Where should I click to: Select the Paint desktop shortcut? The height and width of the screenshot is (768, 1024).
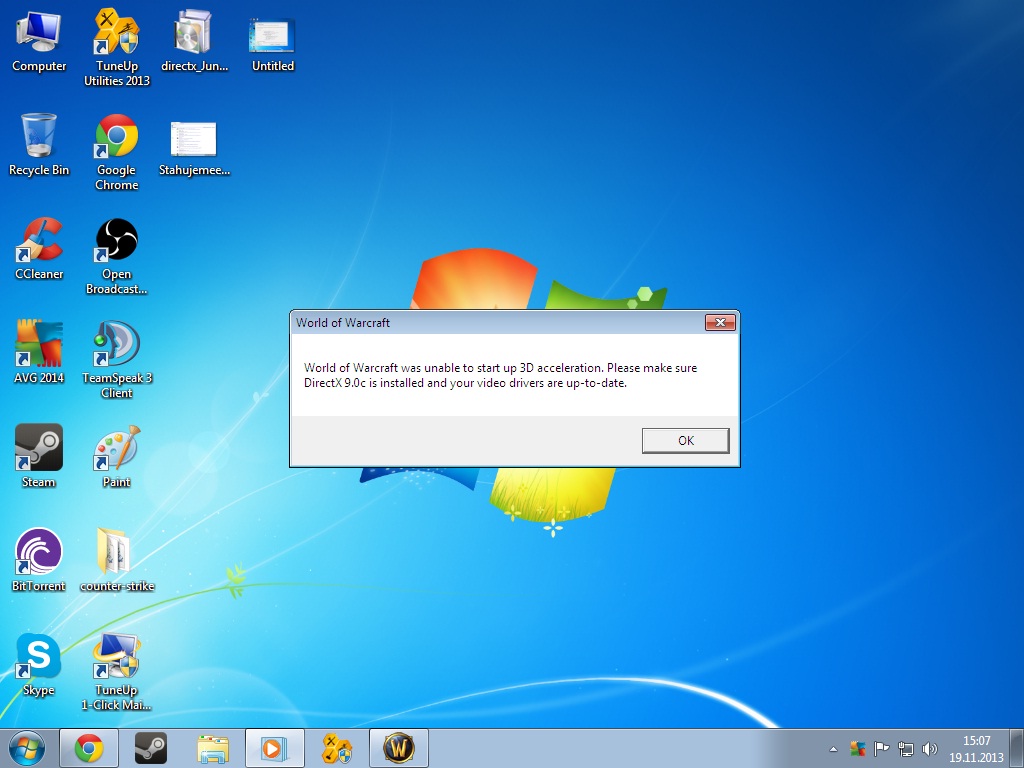[x=117, y=456]
